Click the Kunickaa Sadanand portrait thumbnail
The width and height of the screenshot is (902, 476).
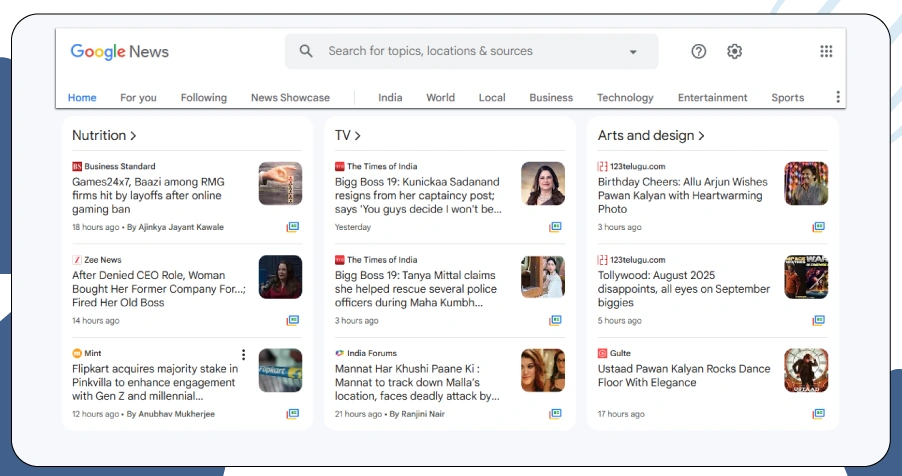coord(543,184)
